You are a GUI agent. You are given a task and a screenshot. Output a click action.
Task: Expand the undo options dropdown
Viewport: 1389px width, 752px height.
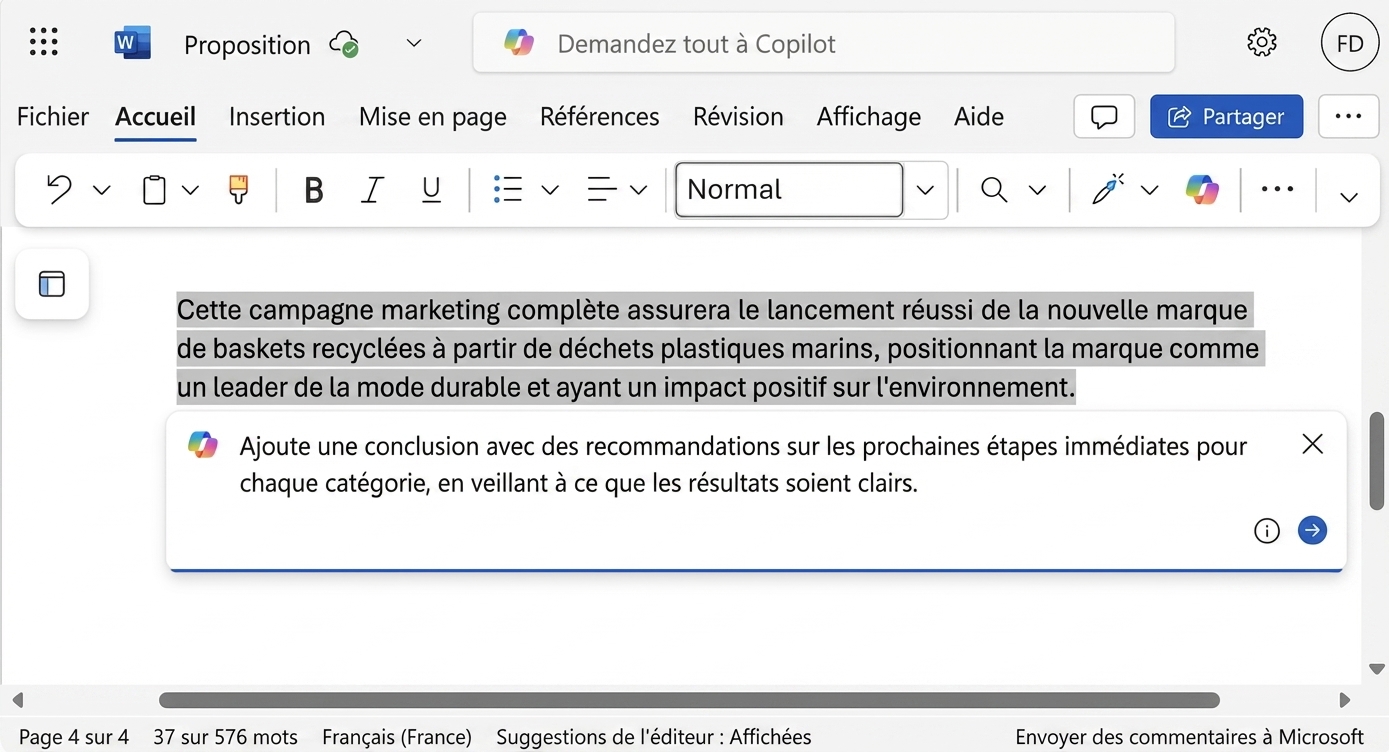102,190
